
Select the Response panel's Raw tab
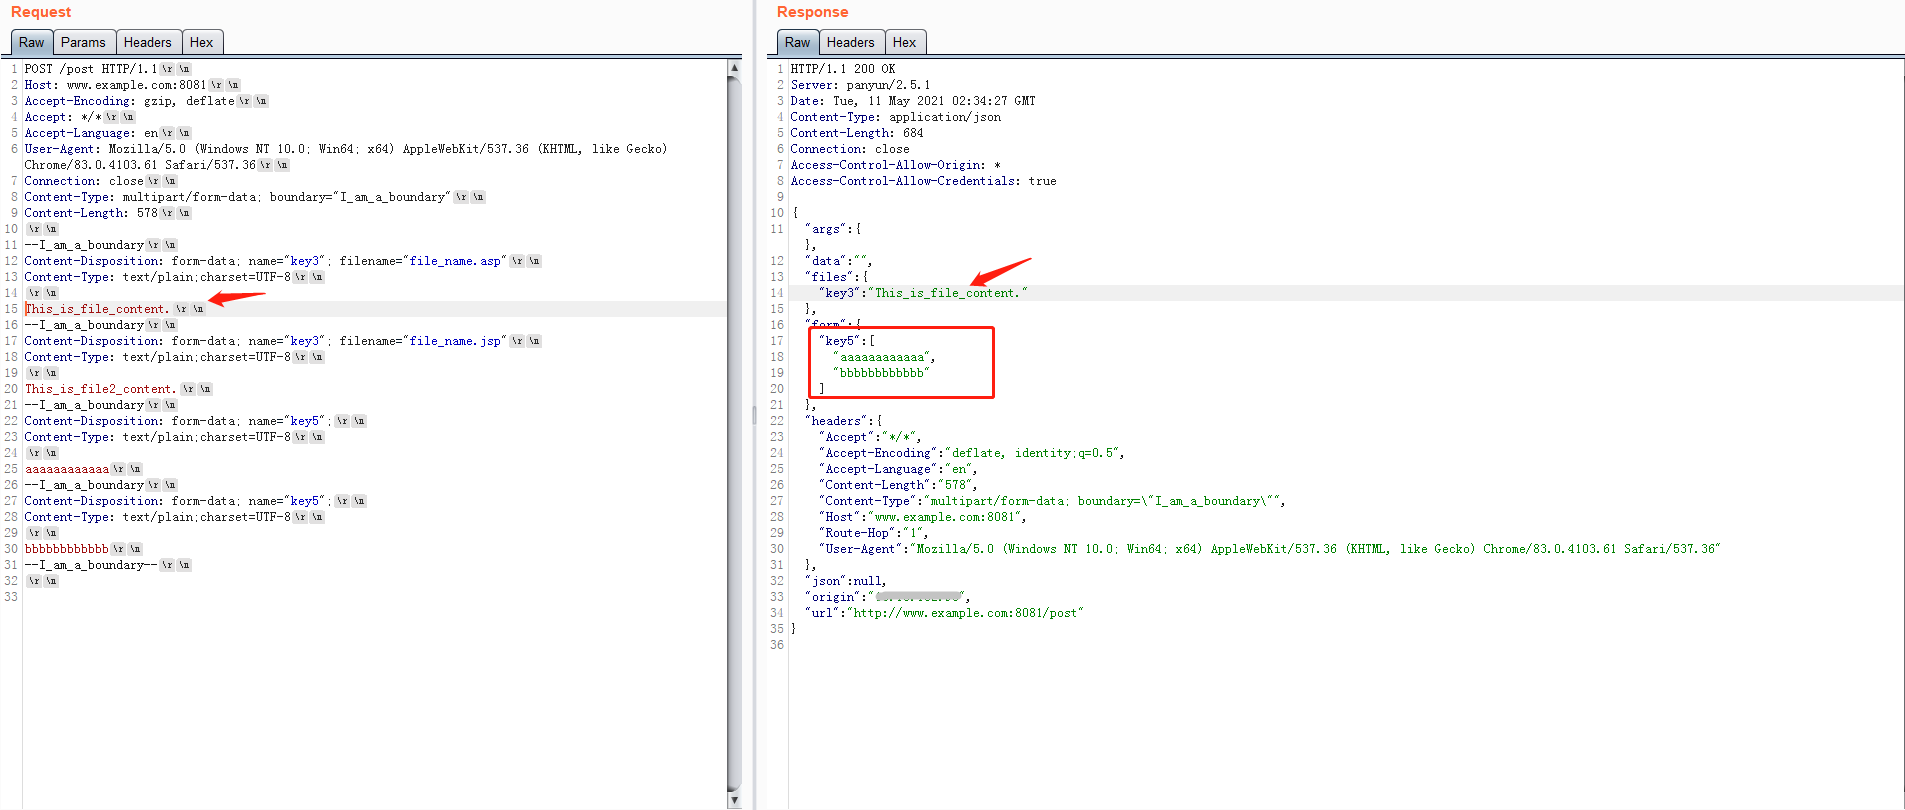tap(797, 42)
